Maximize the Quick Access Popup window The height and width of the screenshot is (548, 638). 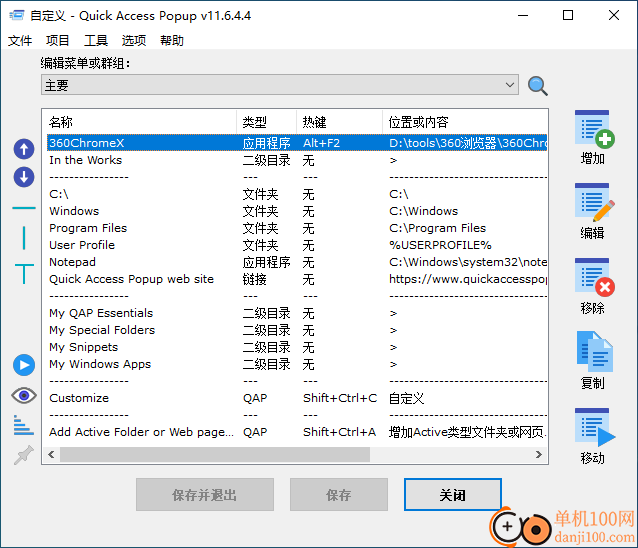click(568, 15)
